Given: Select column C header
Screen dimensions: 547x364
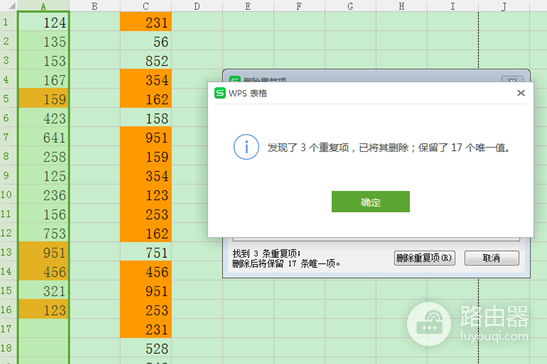Looking at the screenshot, I should tap(146, 6).
